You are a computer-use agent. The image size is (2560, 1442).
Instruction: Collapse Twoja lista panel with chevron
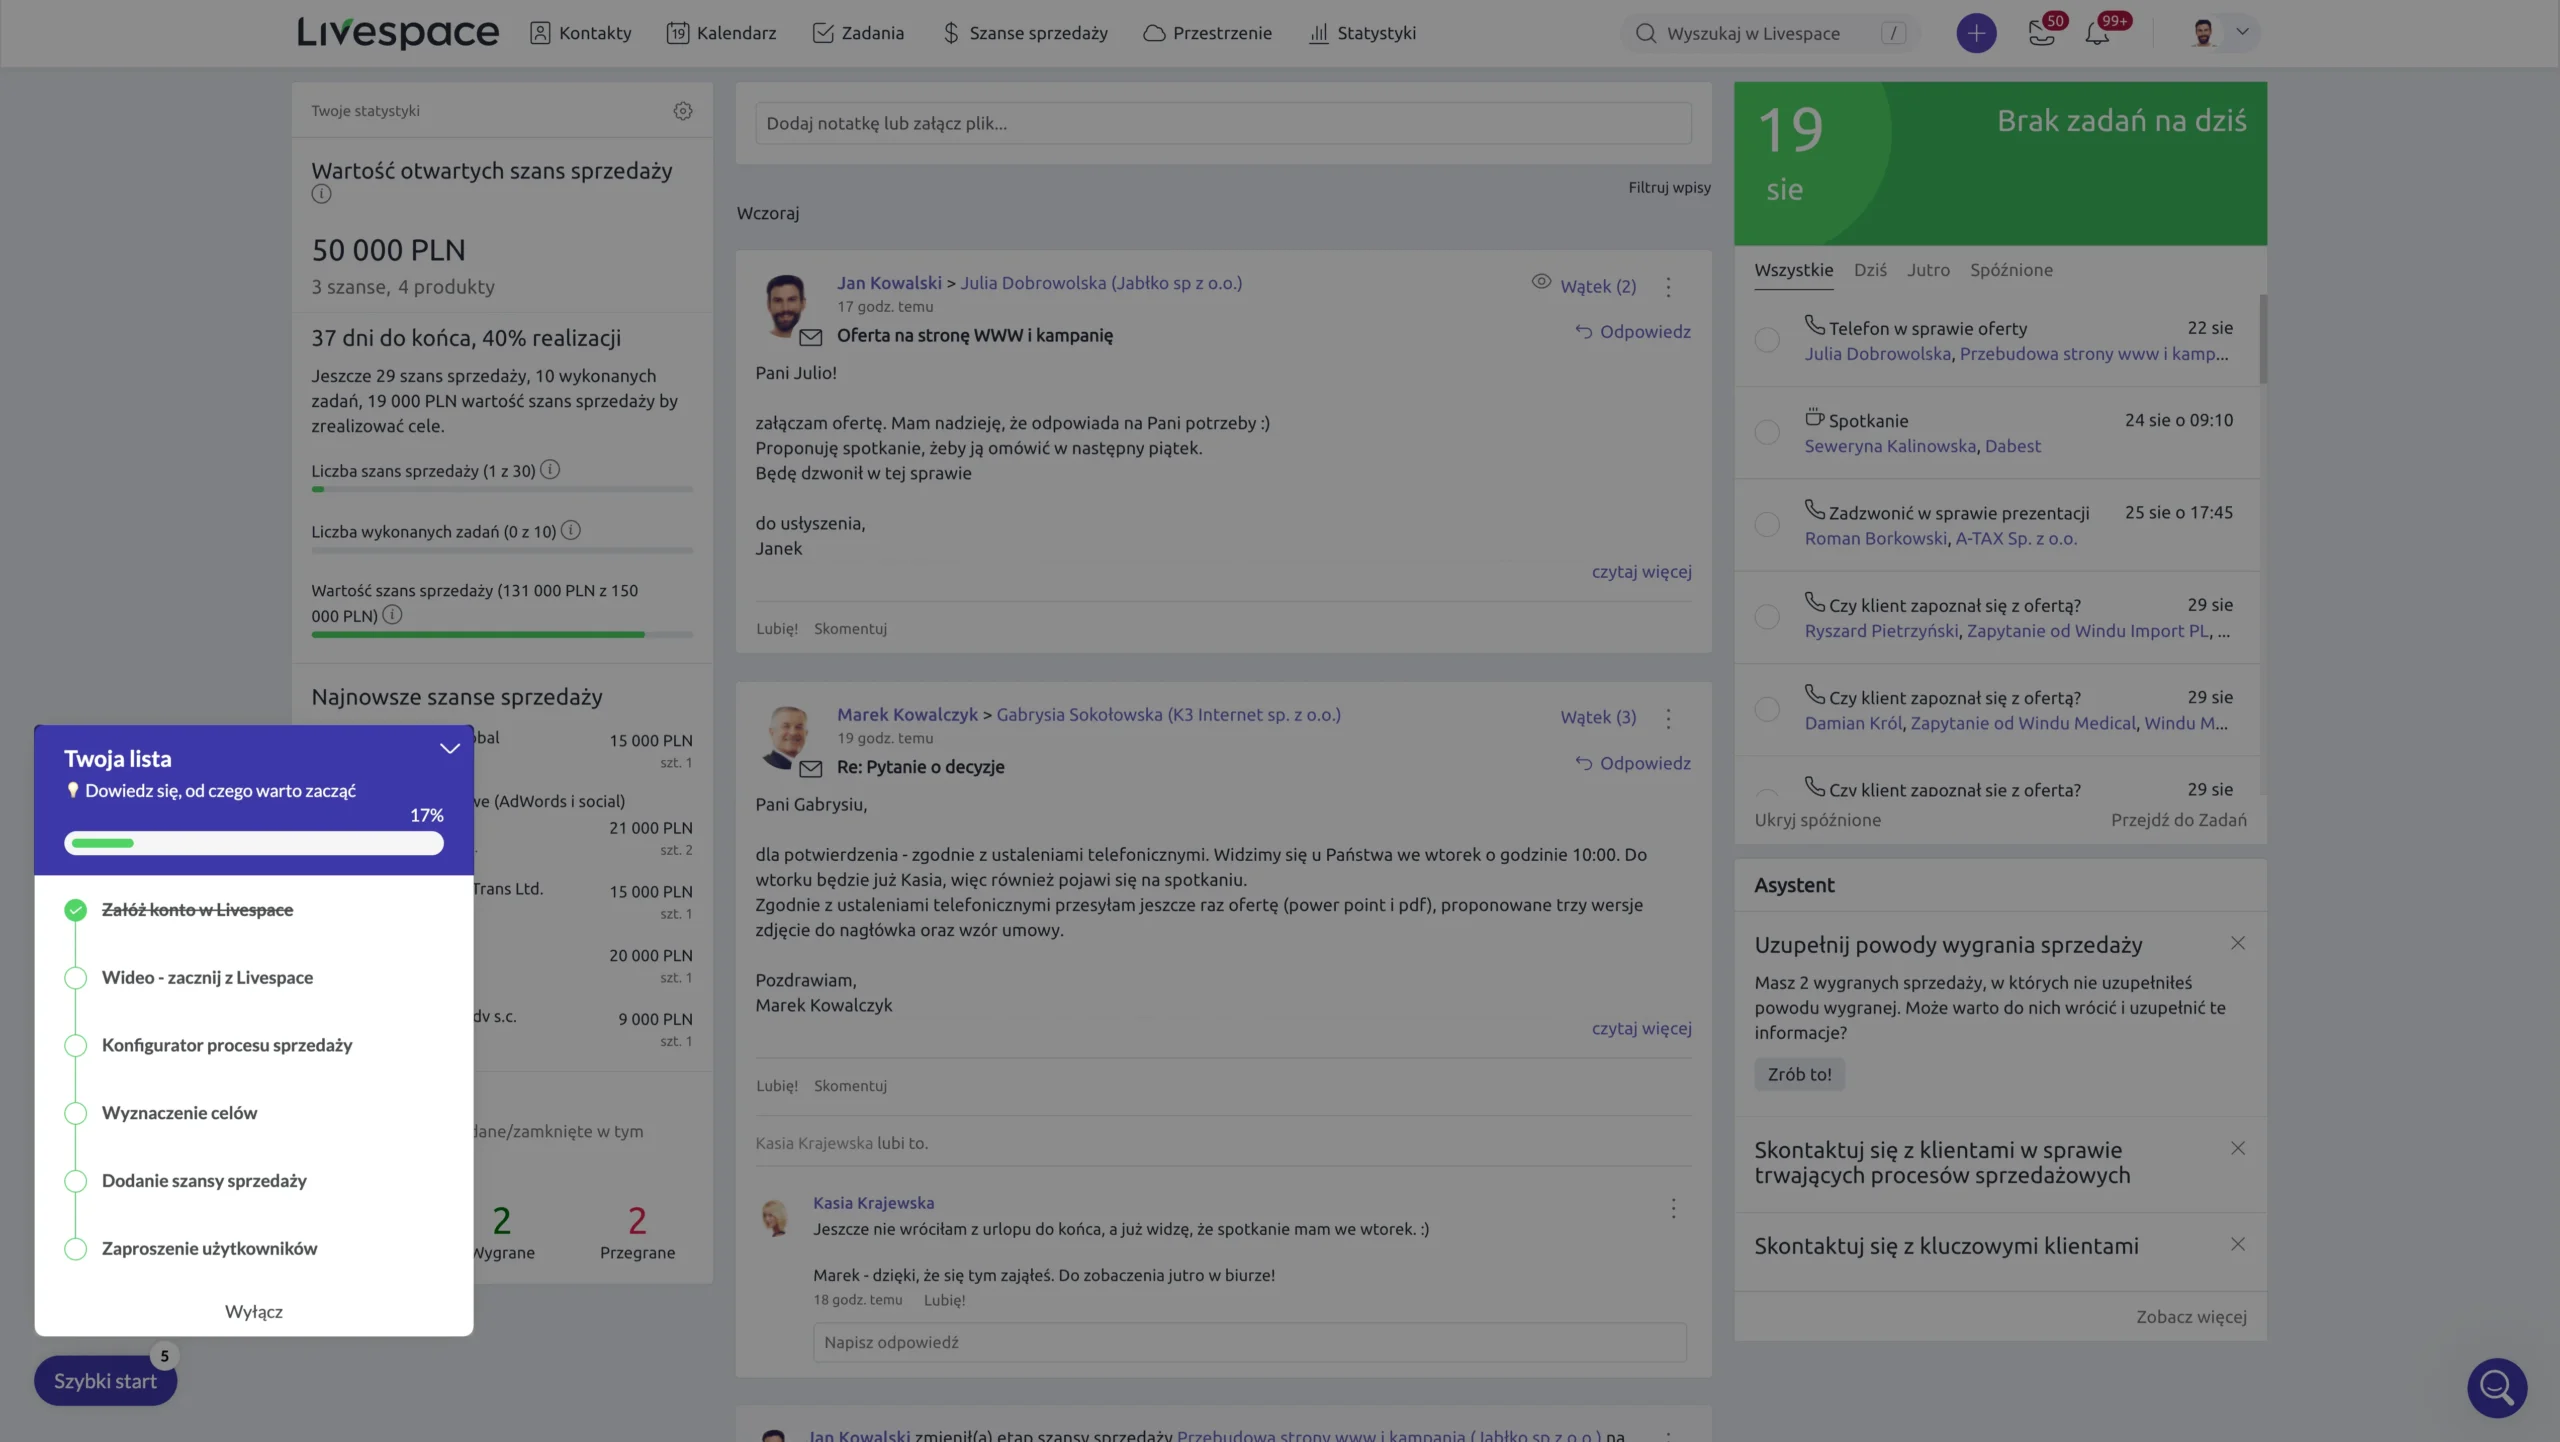tap(450, 748)
